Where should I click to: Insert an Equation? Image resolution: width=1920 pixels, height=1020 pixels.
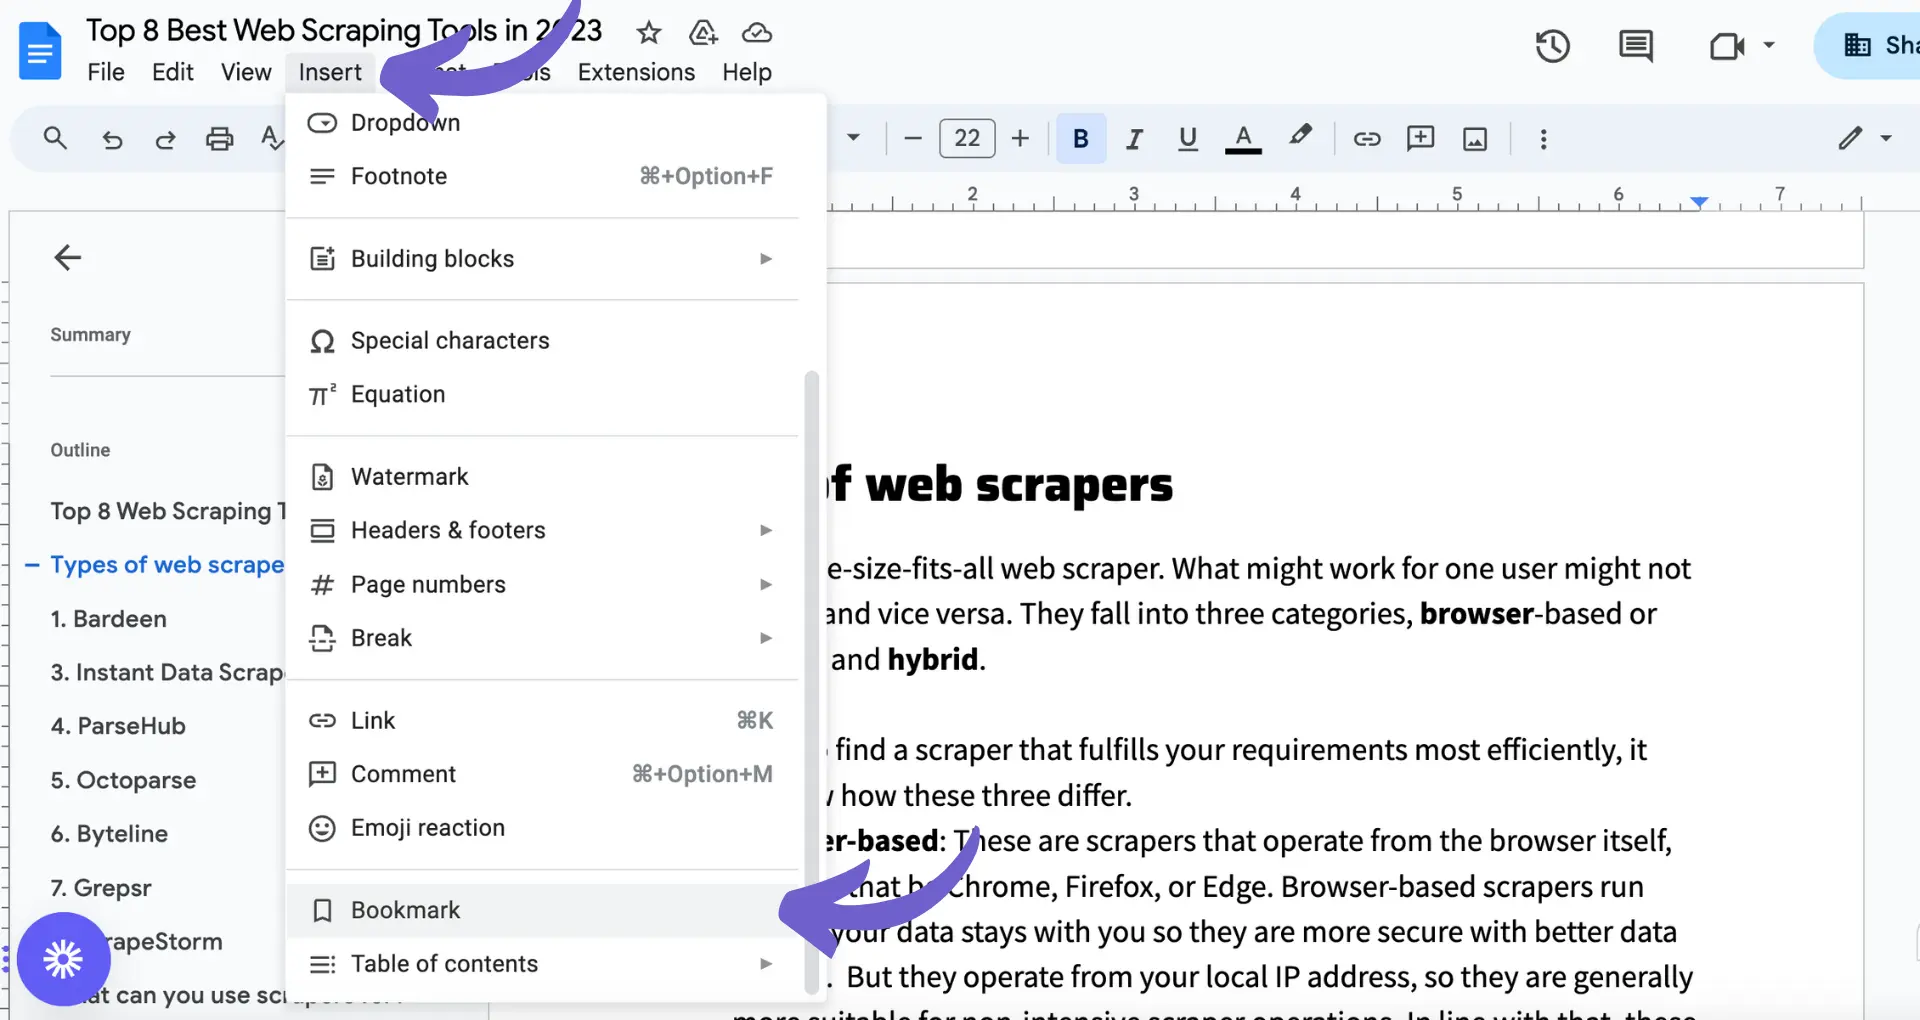545,394
